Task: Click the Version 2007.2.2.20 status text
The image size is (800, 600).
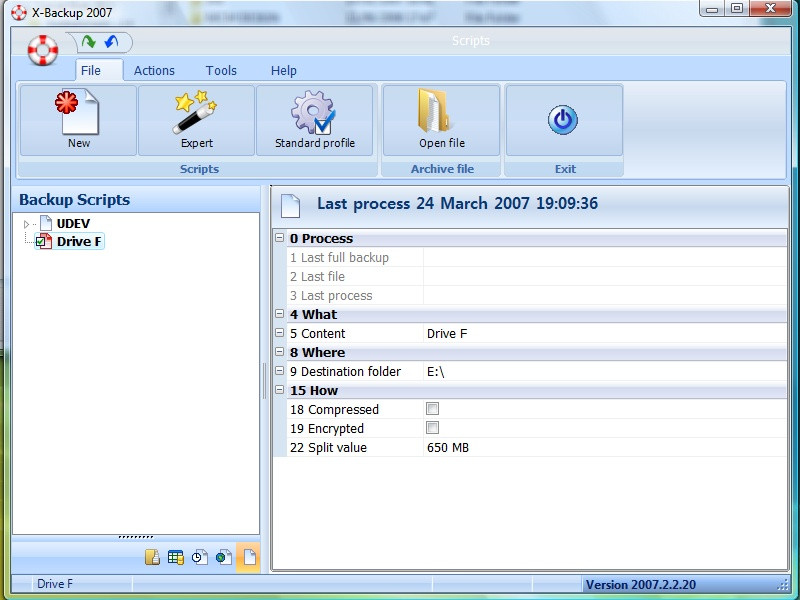Action: coord(640,585)
